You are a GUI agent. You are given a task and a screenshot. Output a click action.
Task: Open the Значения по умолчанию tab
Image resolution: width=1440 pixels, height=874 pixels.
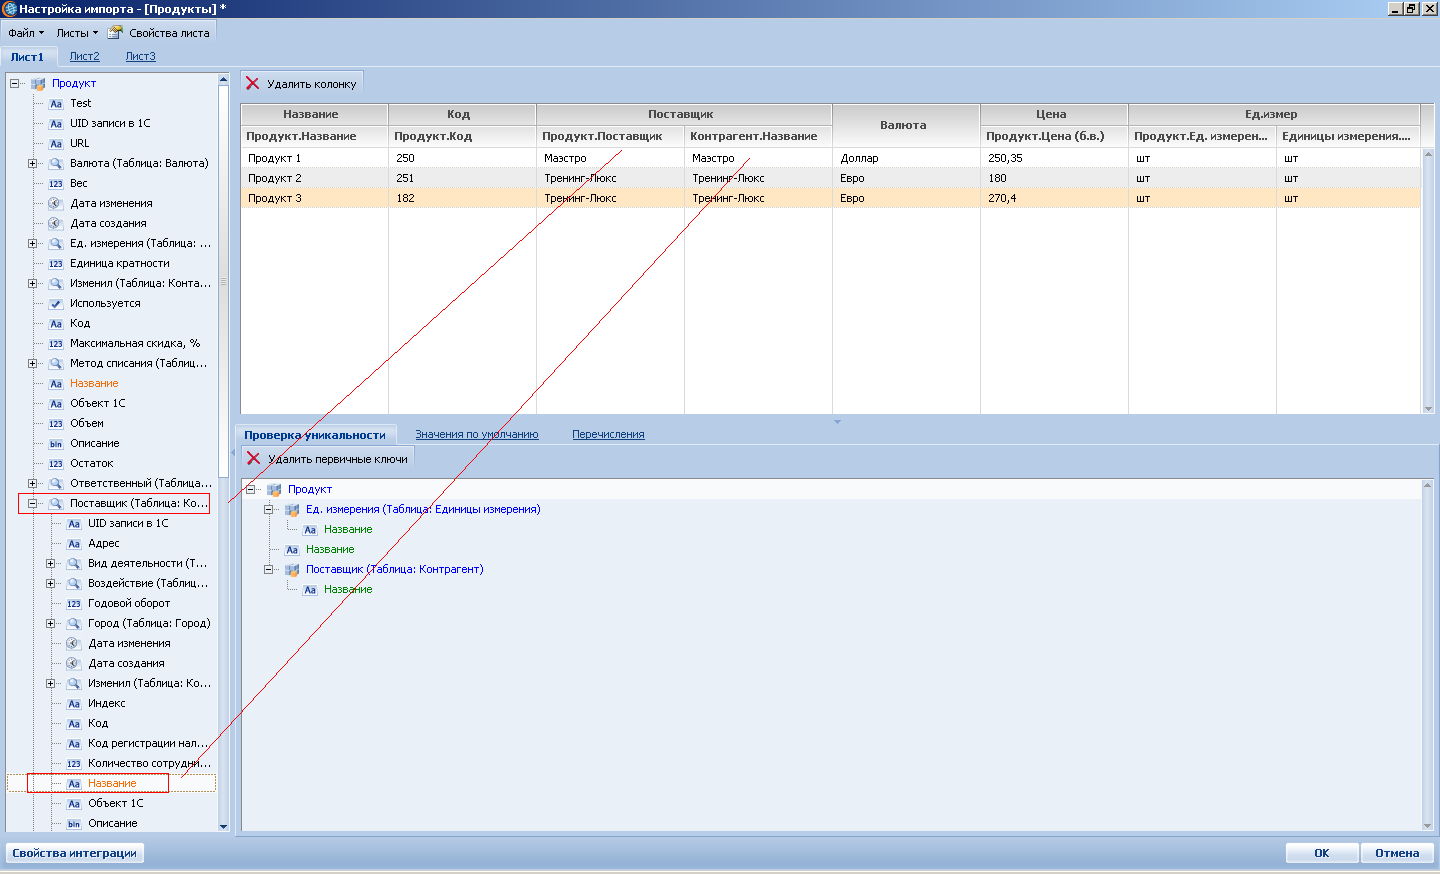[x=477, y=434]
